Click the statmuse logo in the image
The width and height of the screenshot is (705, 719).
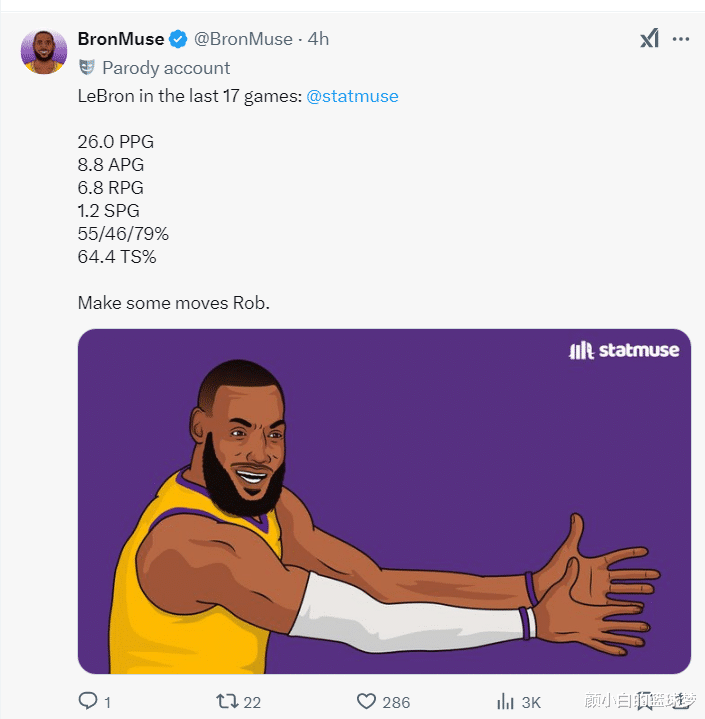click(624, 350)
